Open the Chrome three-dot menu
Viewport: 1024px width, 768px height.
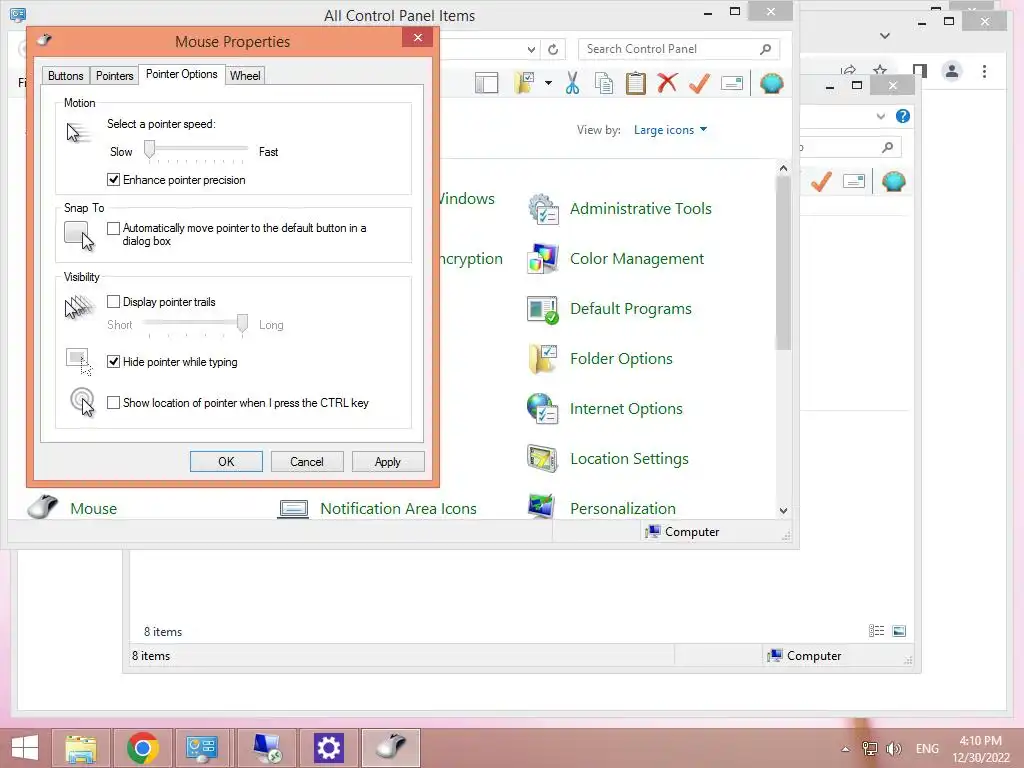coord(984,71)
